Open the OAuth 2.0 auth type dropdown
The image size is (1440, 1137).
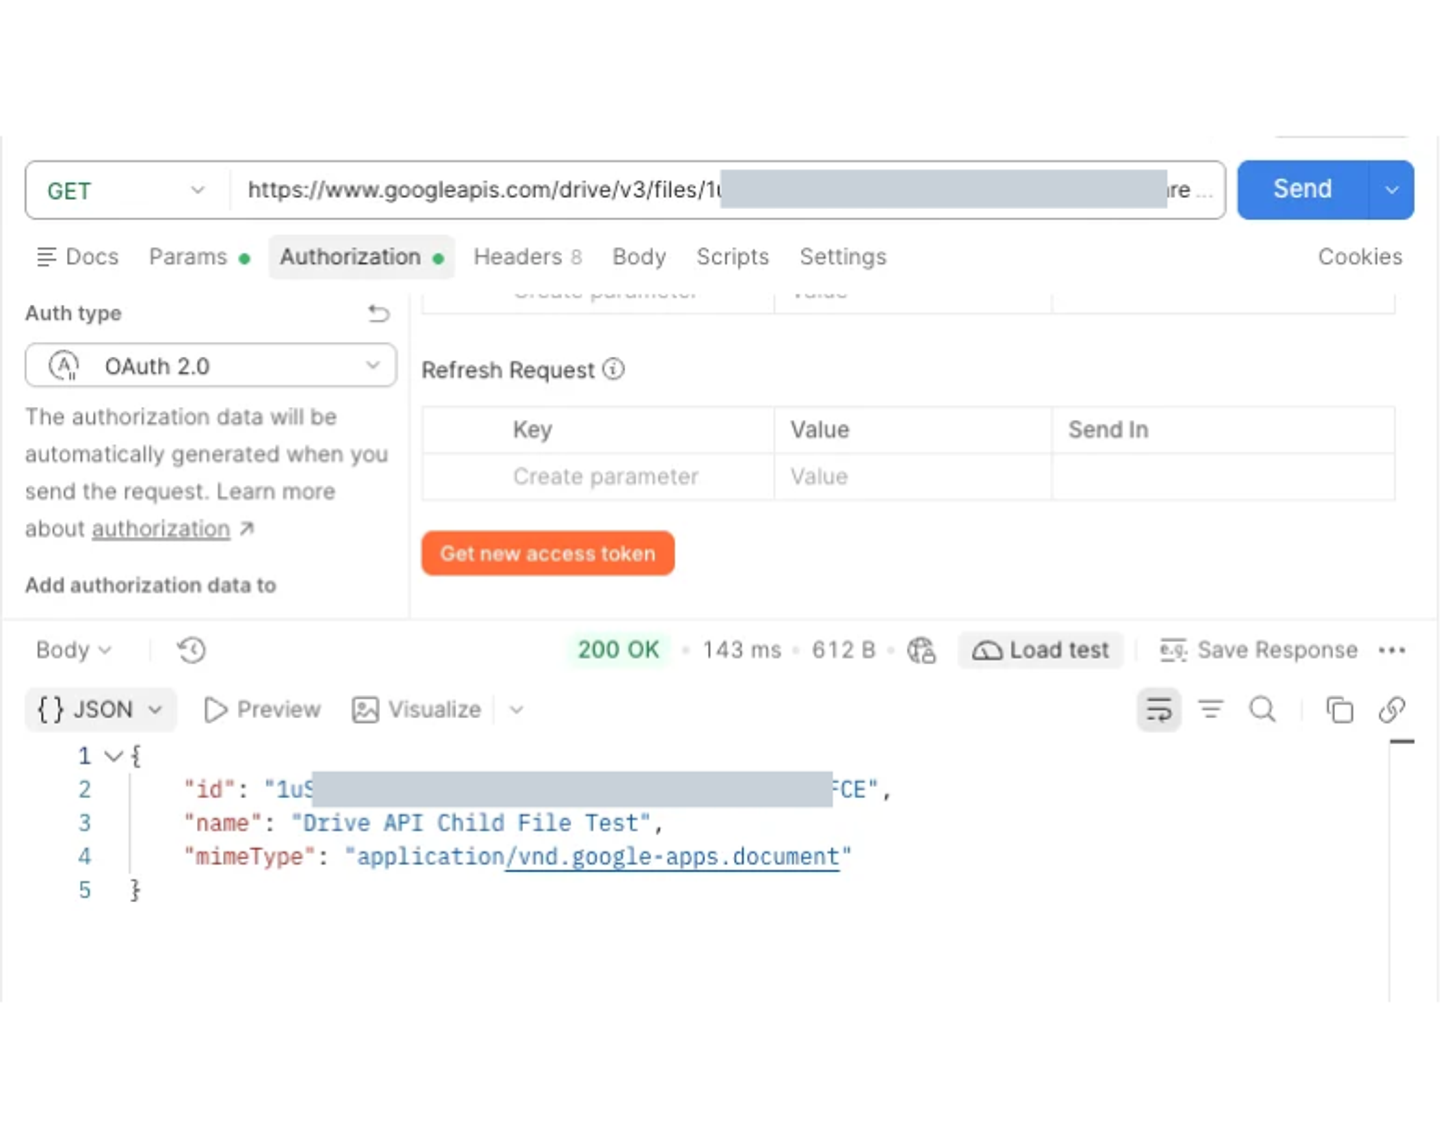point(211,366)
